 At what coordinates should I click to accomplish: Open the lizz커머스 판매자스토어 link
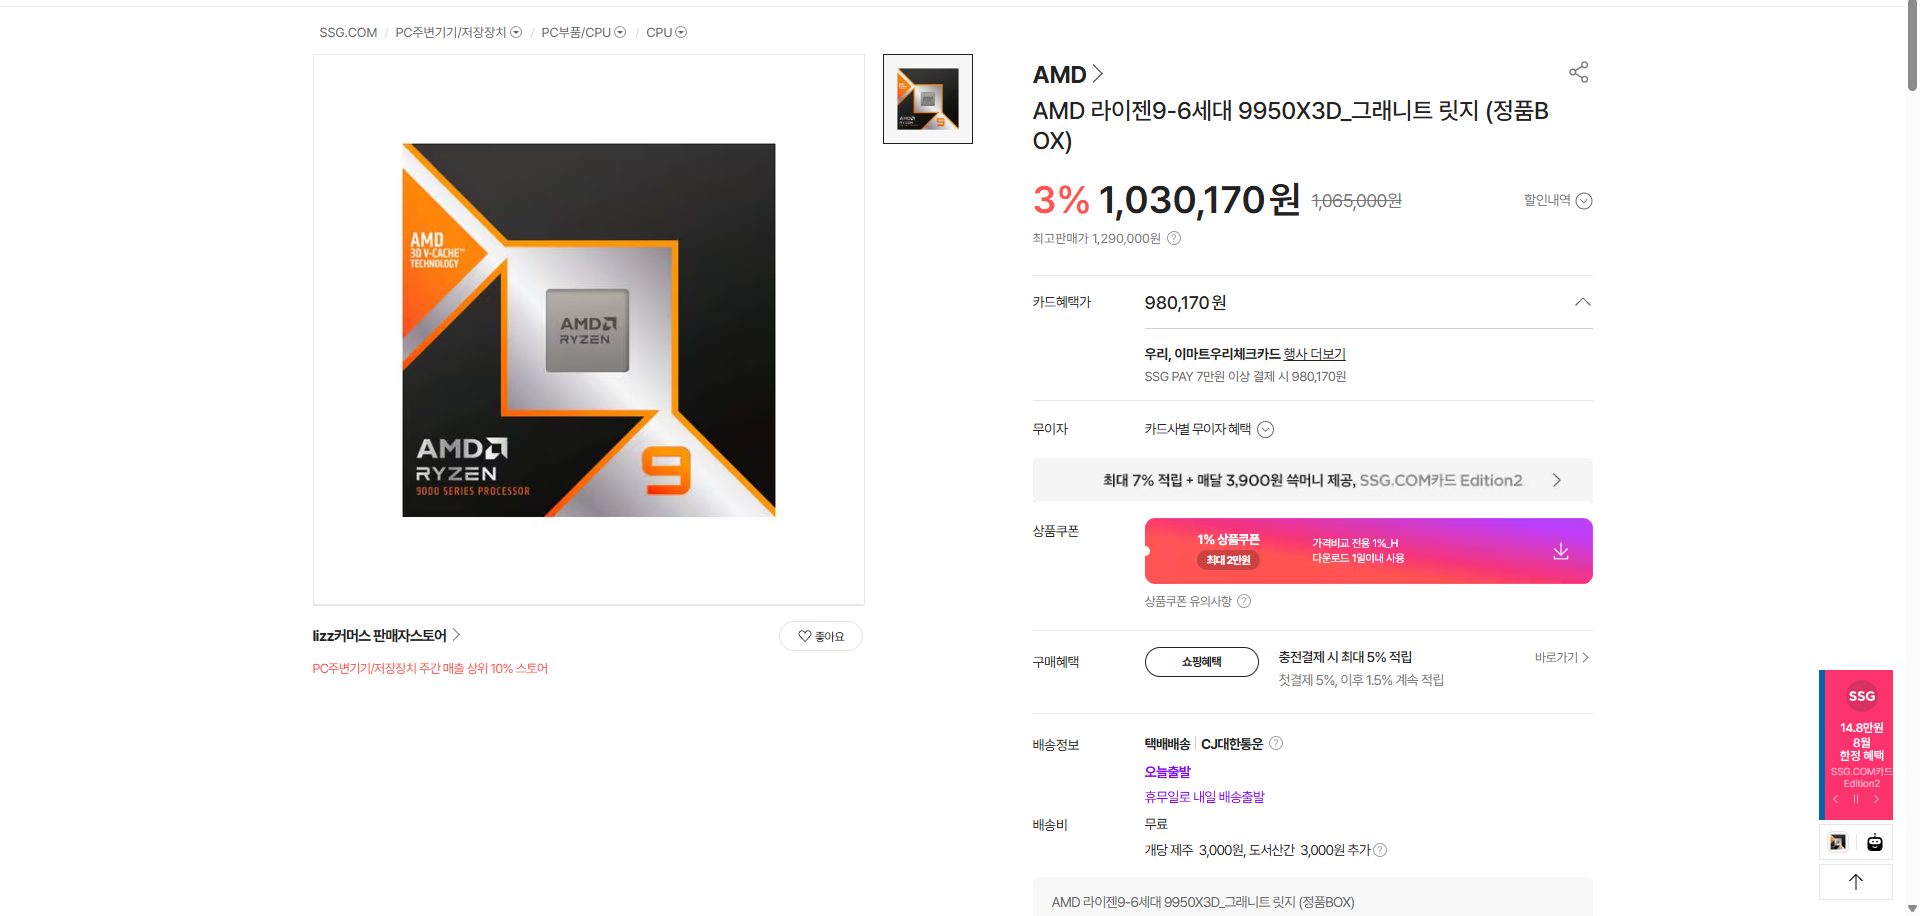(x=386, y=635)
